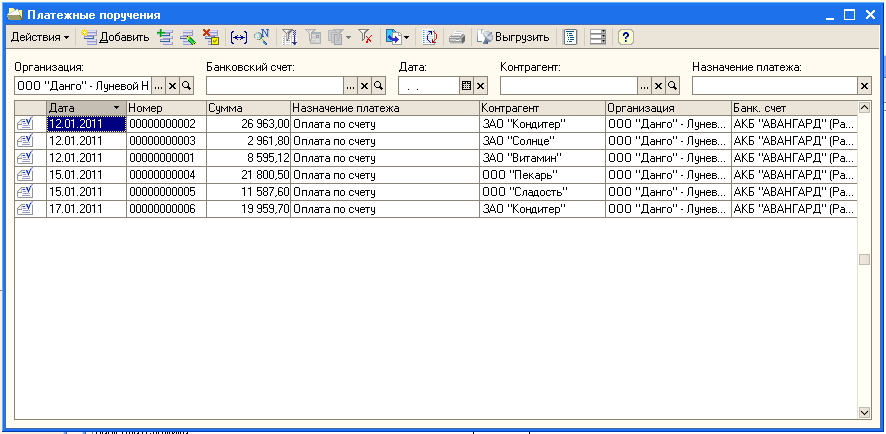Click the find by number icon

coord(262,37)
